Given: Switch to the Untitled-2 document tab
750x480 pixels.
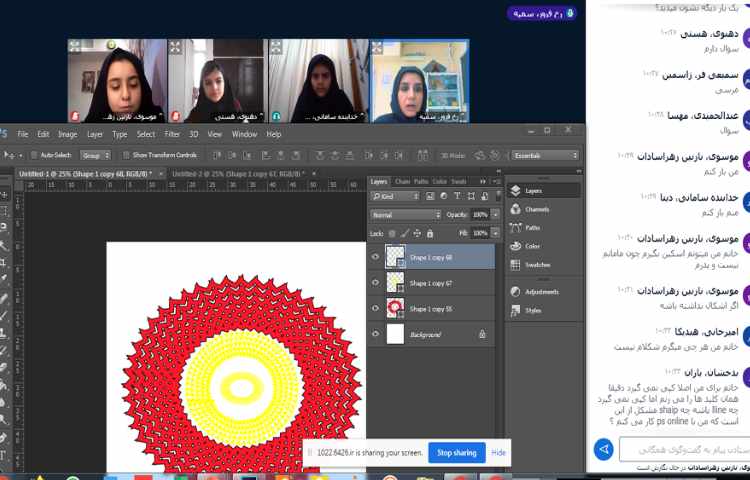Looking at the screenshot, I should tap(238, 174).
